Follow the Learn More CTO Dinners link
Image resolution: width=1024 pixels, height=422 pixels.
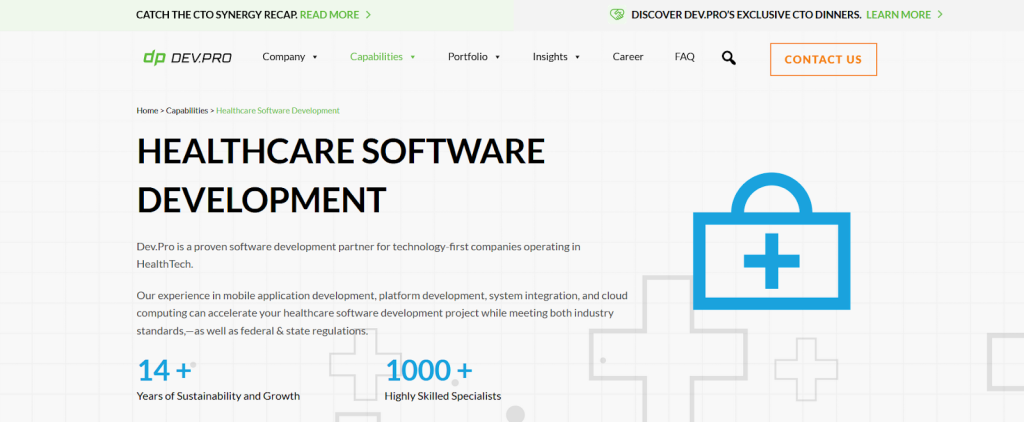coord(898,15)
